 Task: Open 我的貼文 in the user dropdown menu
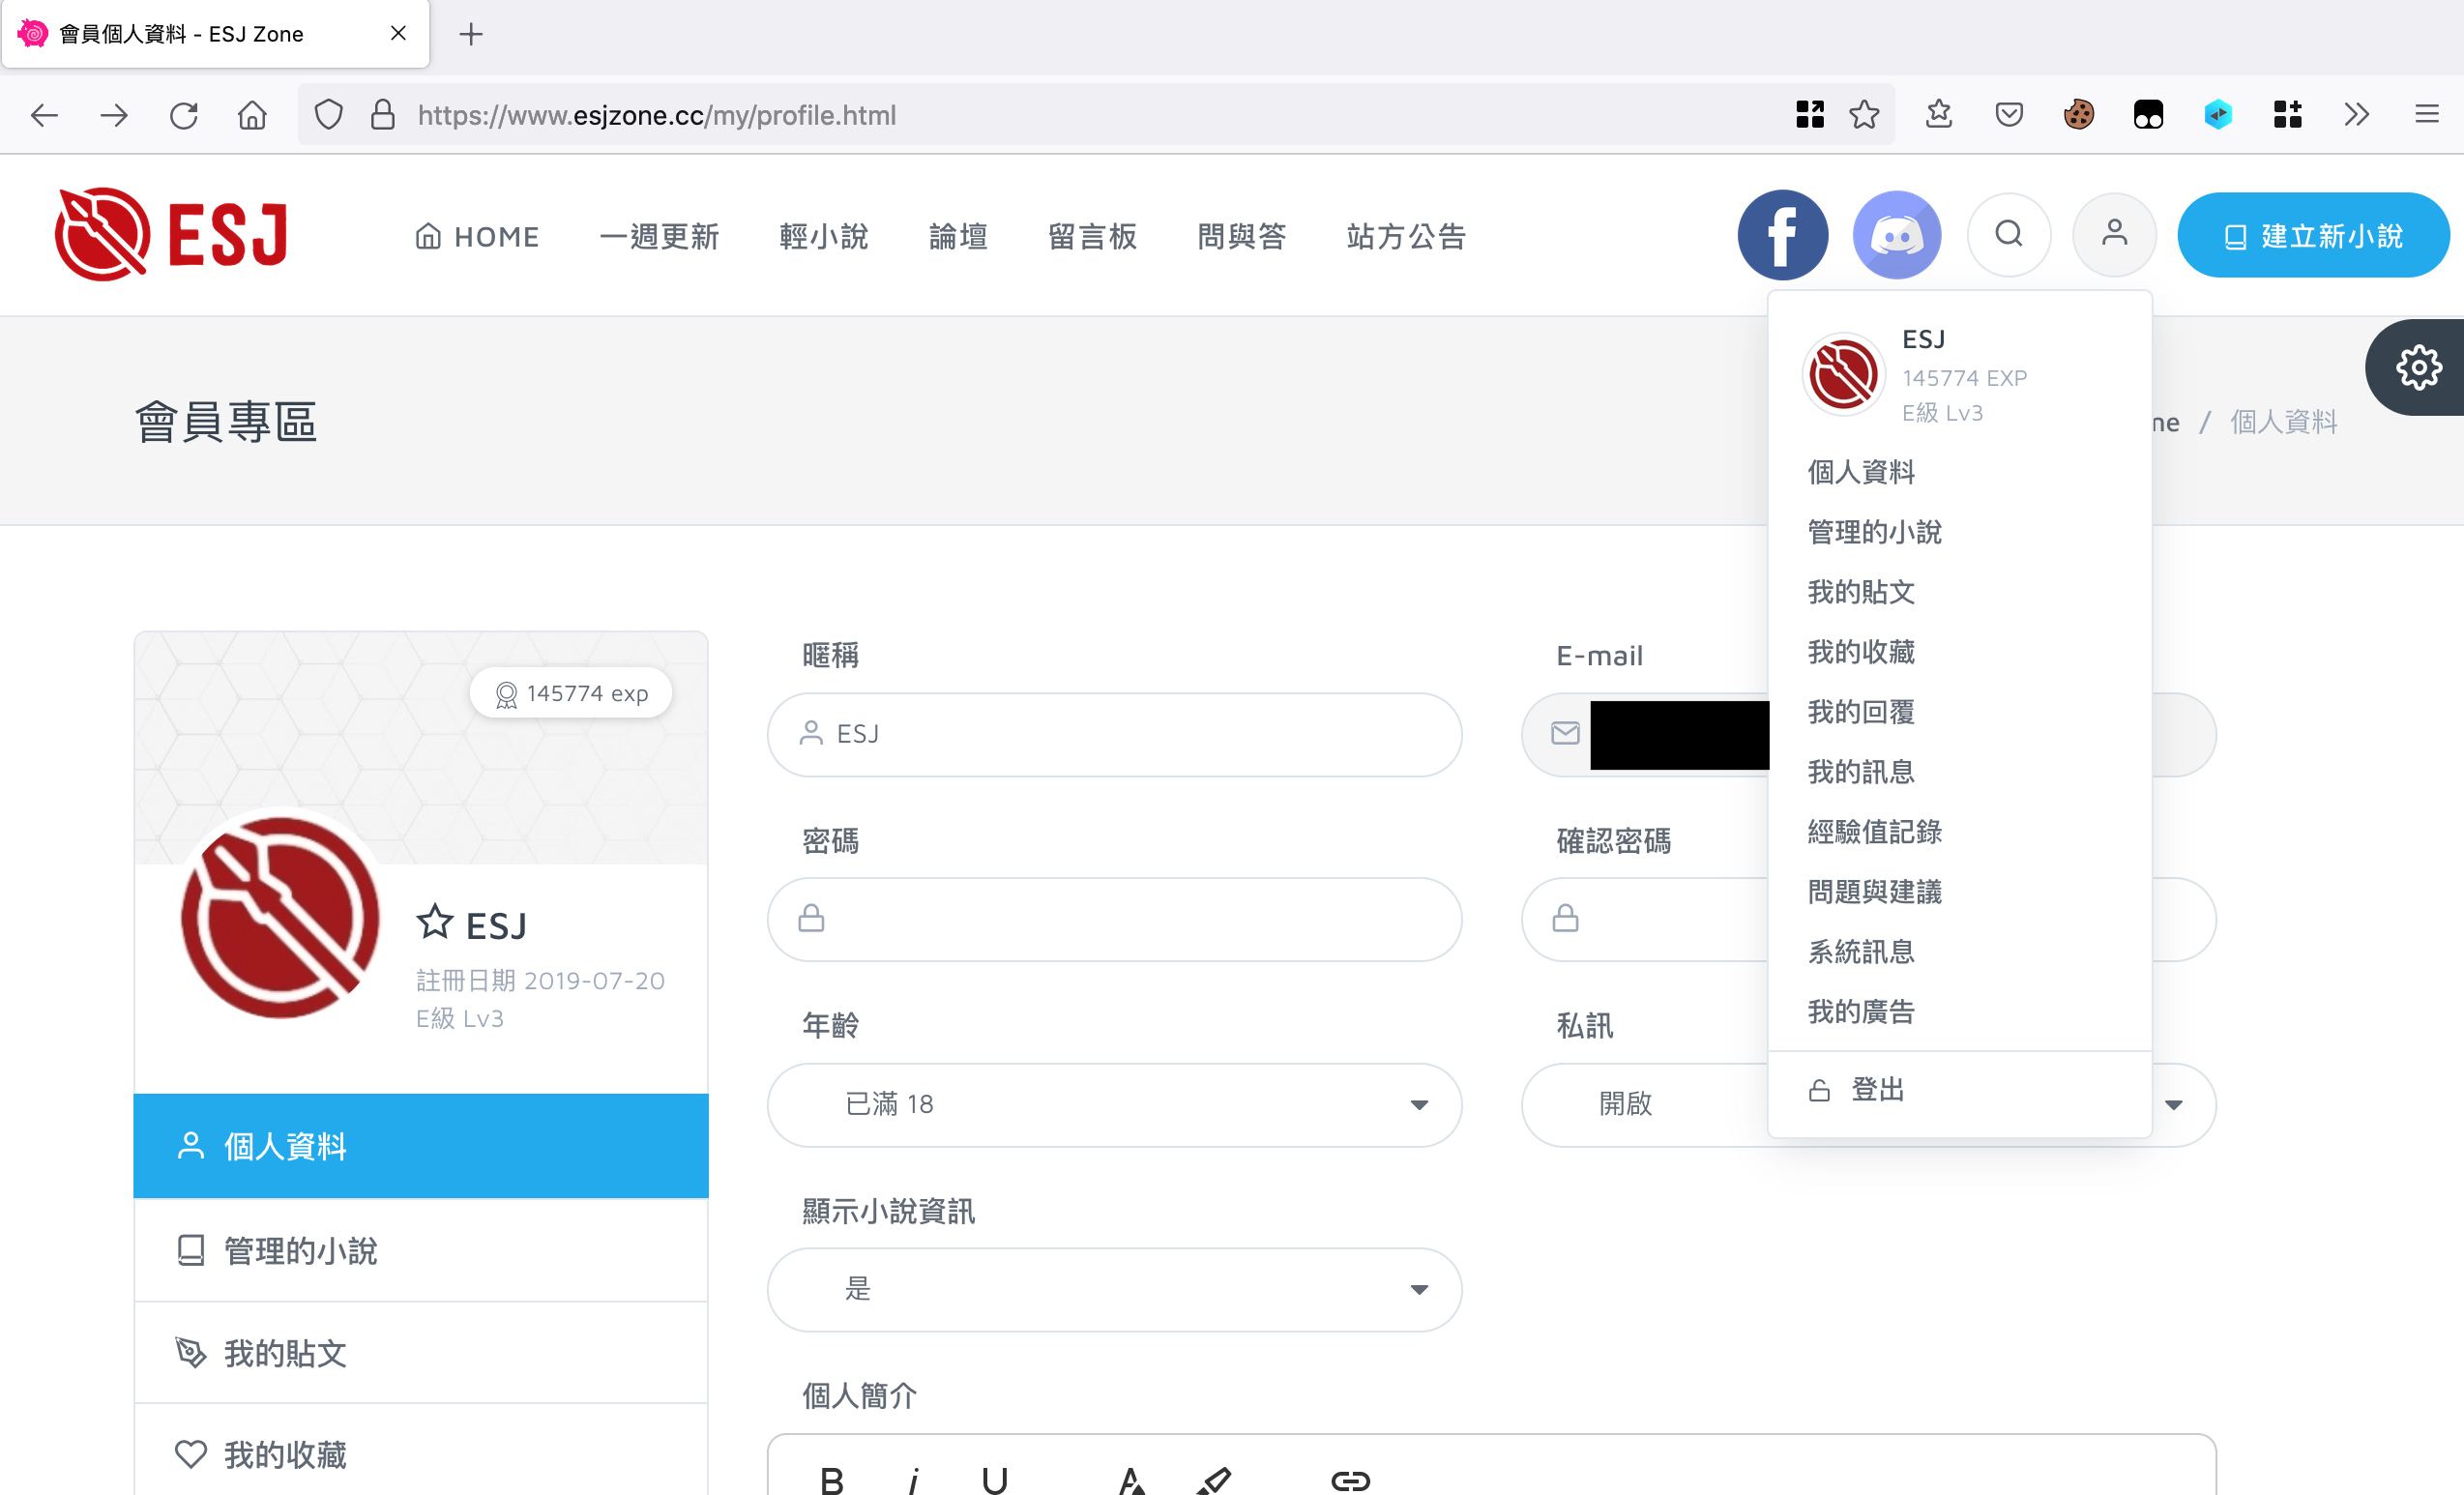coord(1860,591)
